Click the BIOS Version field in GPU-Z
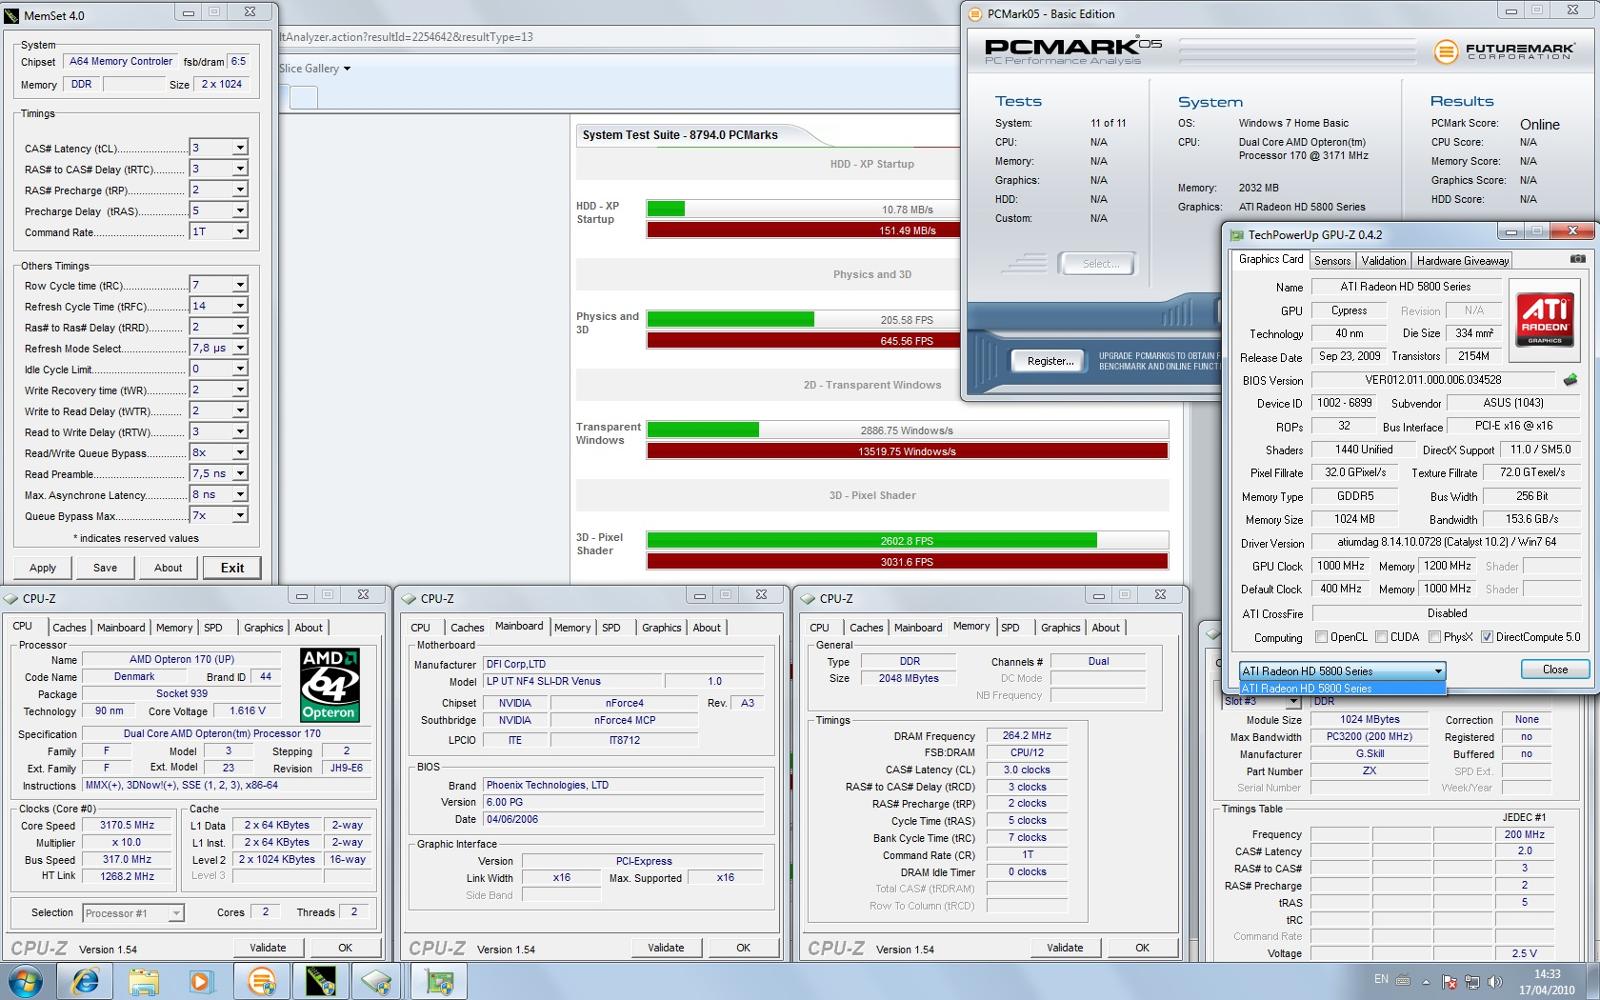 click(x=1433, y=380)
